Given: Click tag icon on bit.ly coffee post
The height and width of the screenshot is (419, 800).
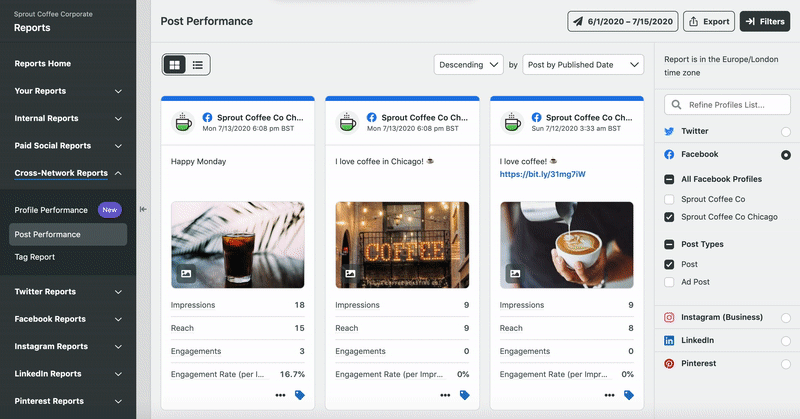Looking at the screenshot, I should (629, 395).
